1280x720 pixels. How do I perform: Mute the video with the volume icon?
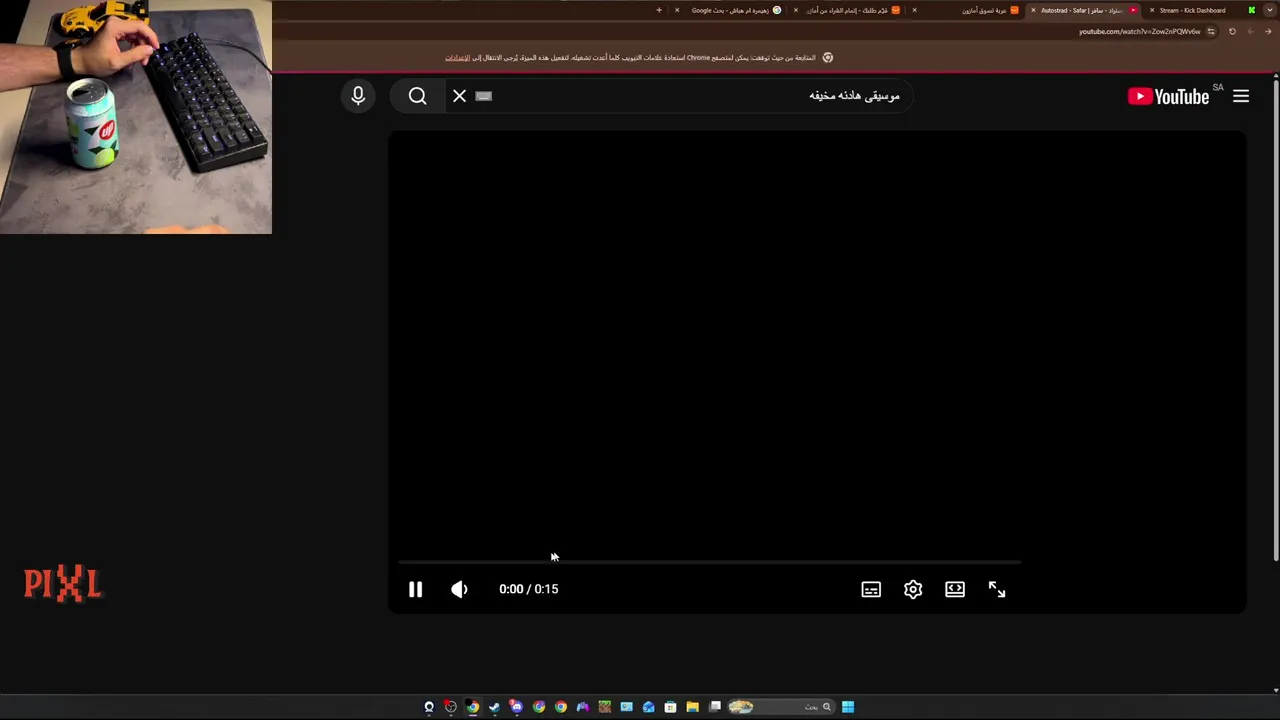tap(459, 589)
